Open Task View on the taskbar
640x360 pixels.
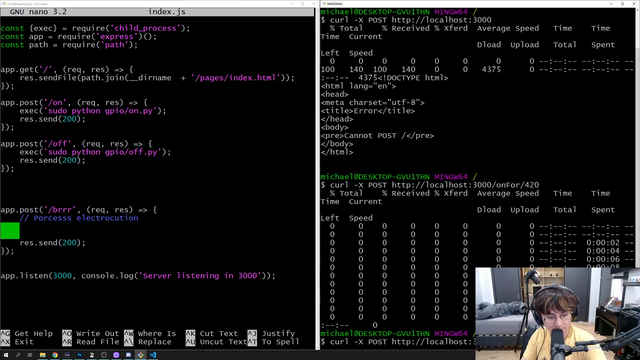[30, 355]
